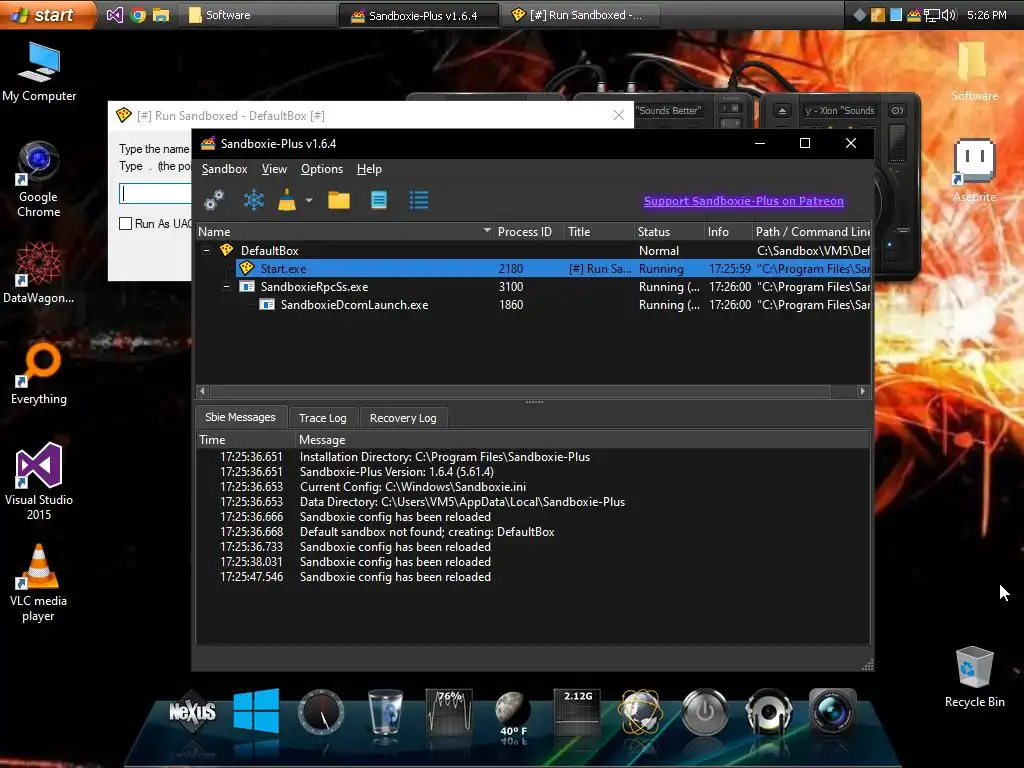Screen dimensions: 1024x768
Task: Open Everything search desktop icon
Action: pyautogui.click(x=39, y=374)
